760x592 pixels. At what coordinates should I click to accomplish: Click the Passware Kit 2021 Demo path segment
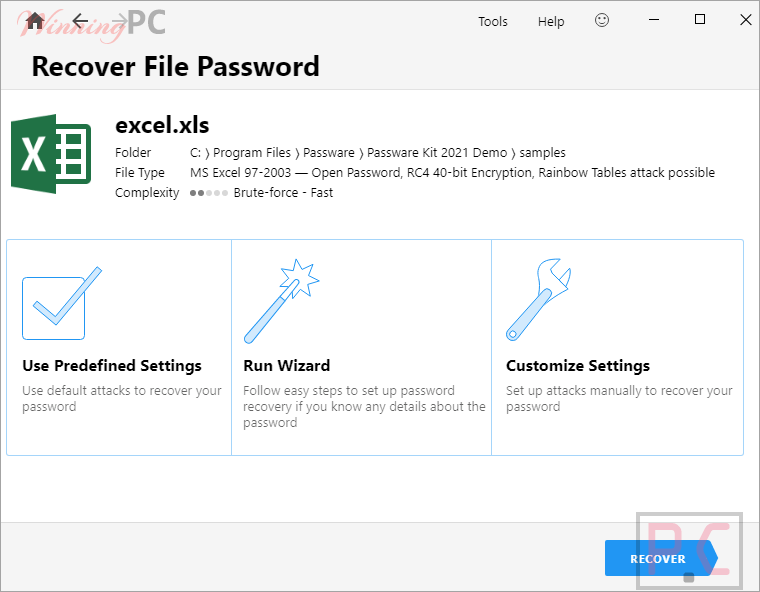(x=437, y=153)
